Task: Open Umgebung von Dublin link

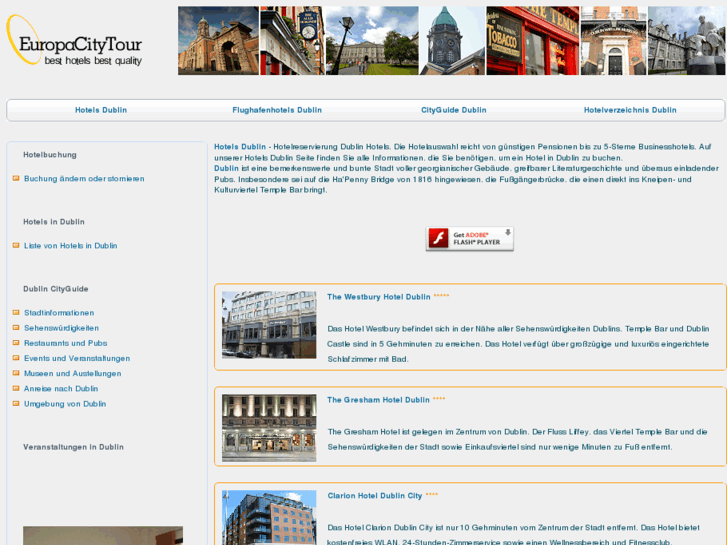Action: 65,404
